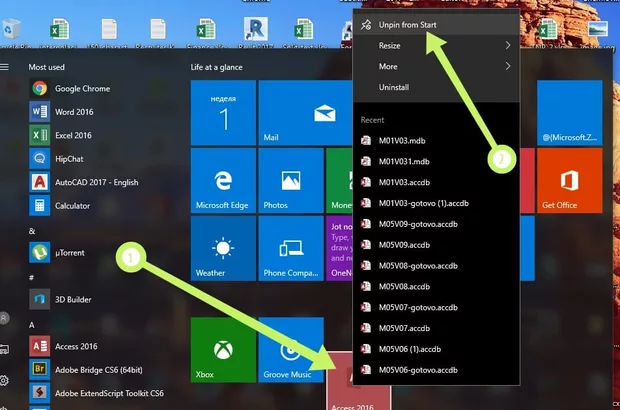Image resolution: width=620 pixels, height=410 pixels.
Task: Open recent file M01V031.mdb
Action: point(436,162)
